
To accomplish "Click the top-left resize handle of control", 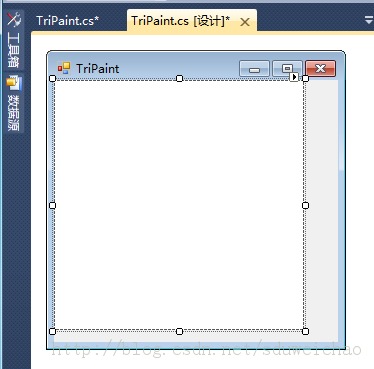I will point(52,78).
